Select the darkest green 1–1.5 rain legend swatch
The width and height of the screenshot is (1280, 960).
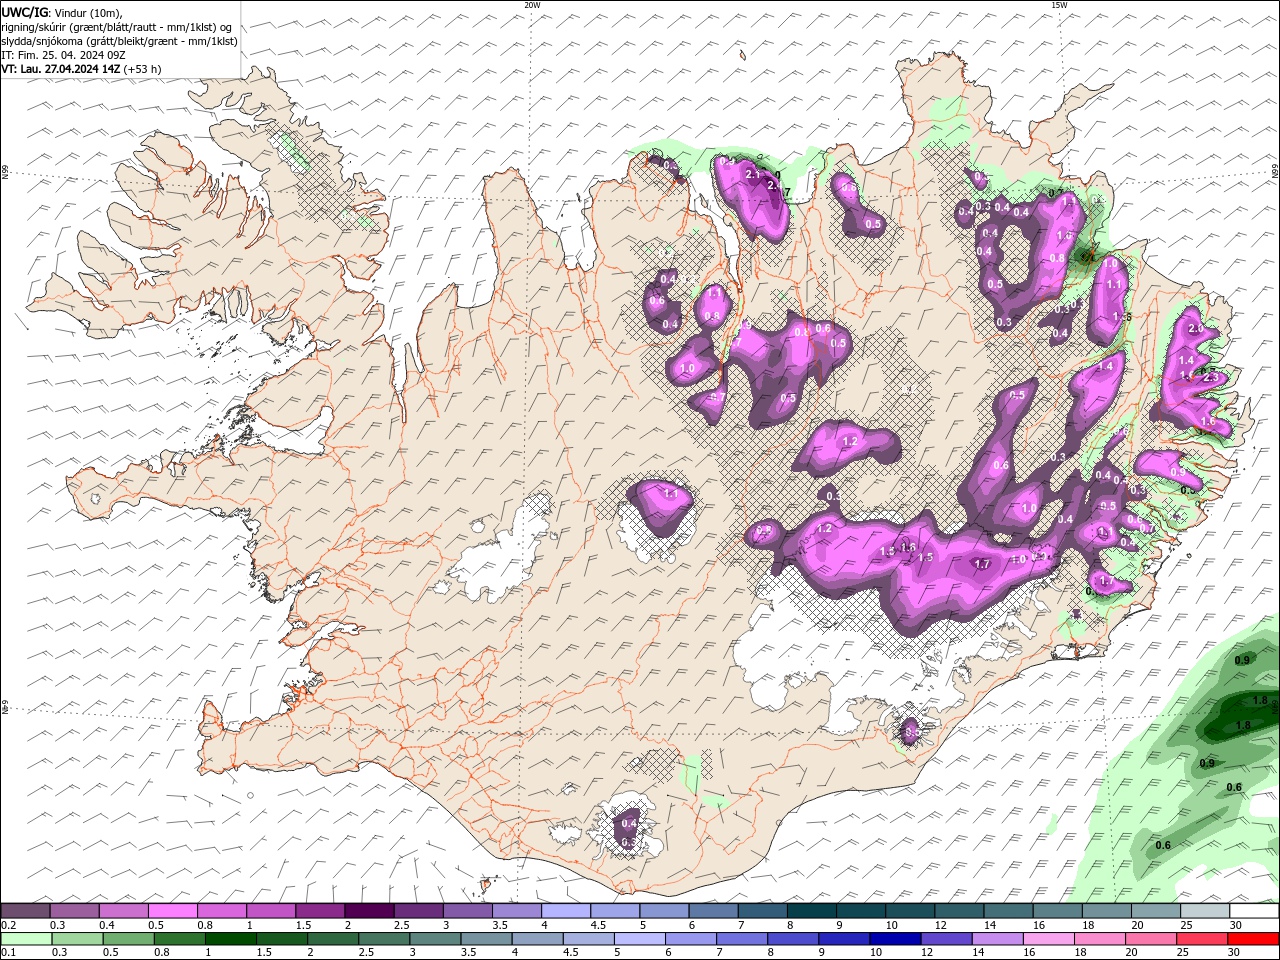click(231, 939)
